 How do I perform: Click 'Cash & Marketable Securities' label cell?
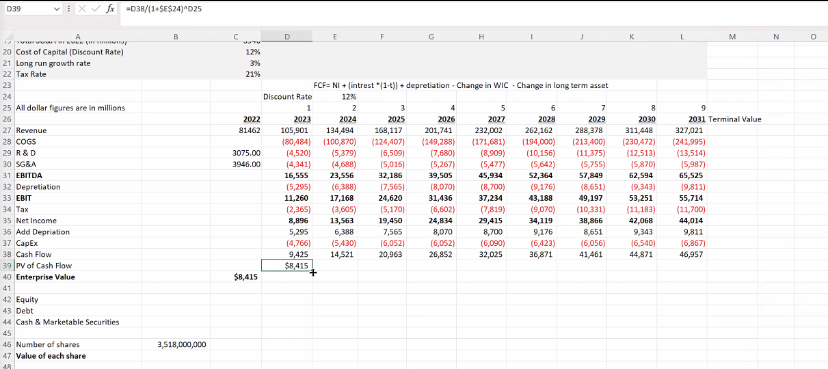78,322
